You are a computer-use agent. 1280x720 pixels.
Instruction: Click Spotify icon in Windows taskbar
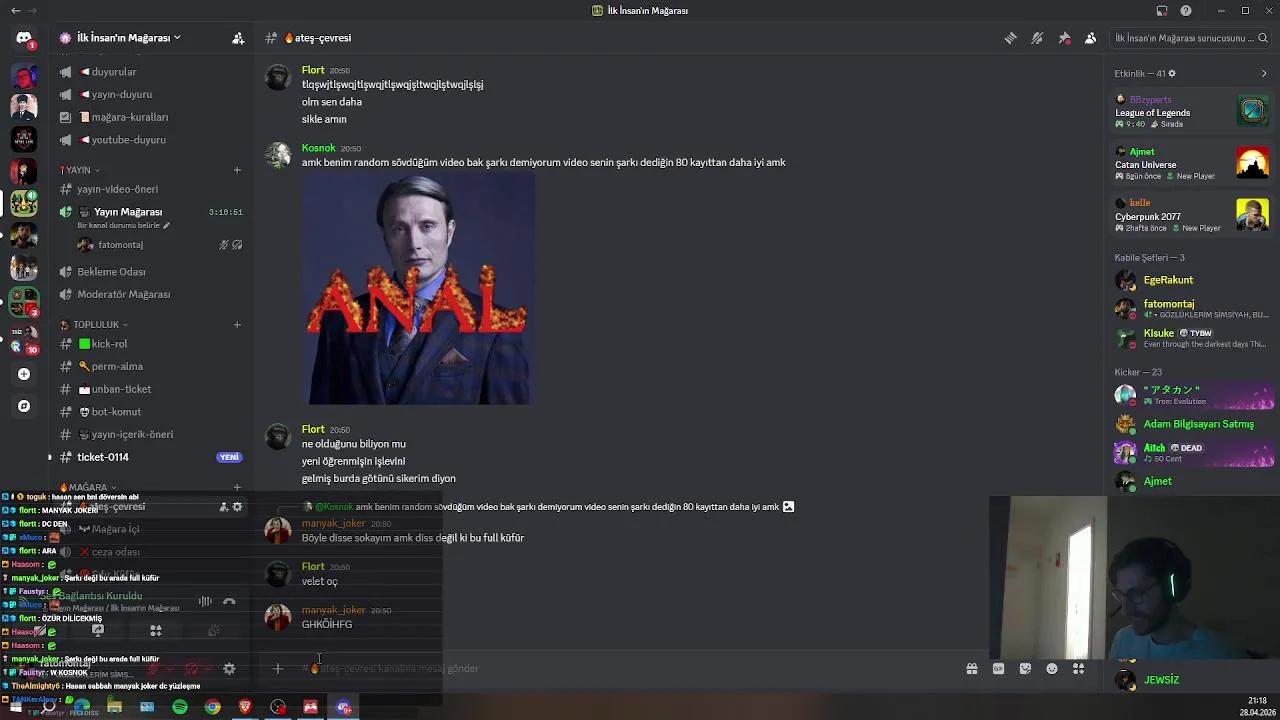pos(180,708)
